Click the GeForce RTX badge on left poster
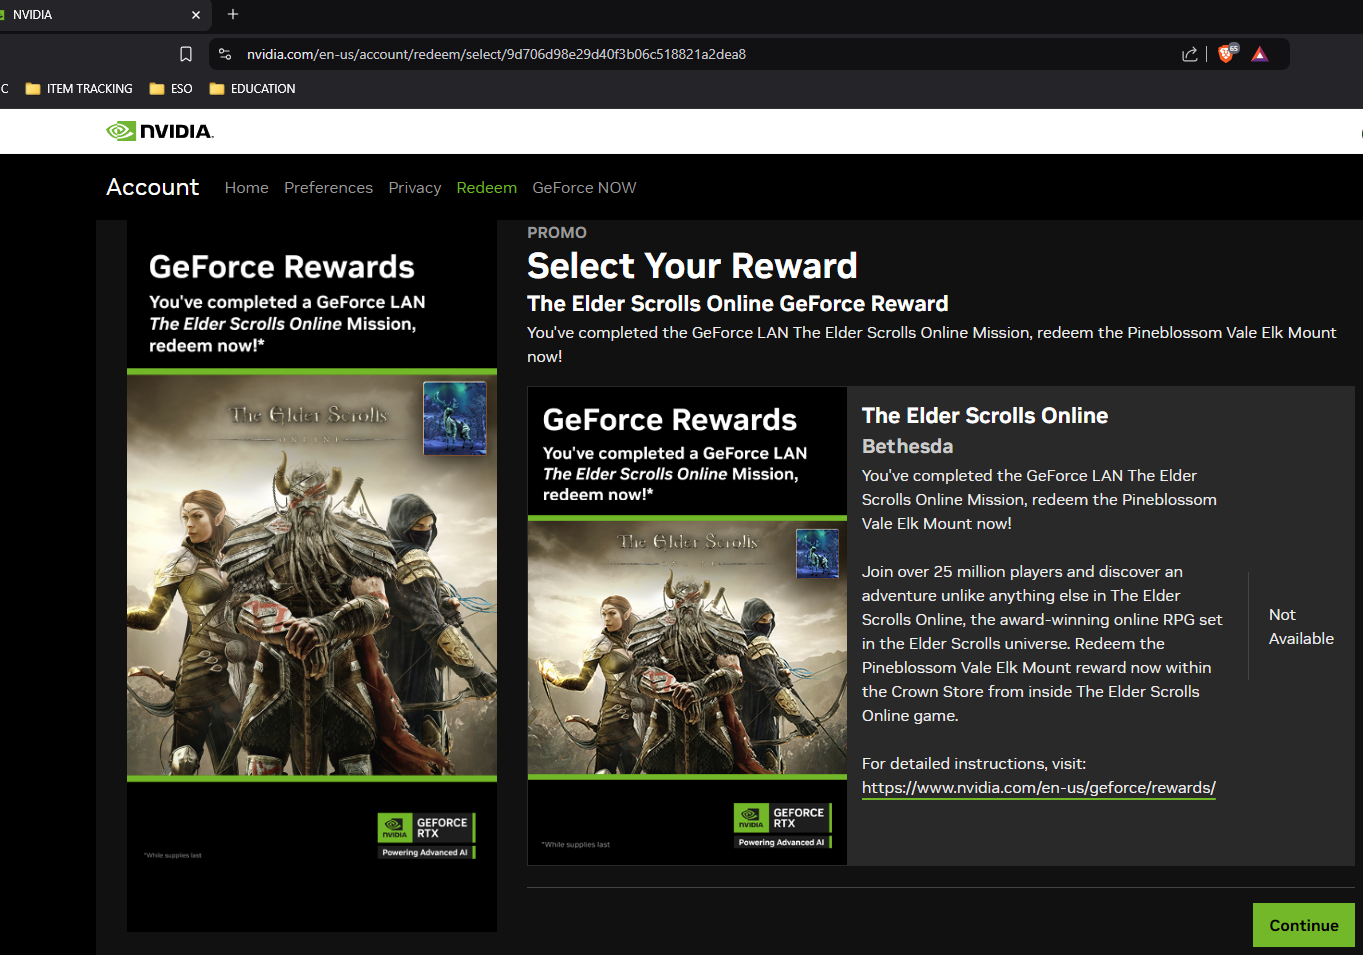This screenshot has height=955, width=1363. pyautogui.click(x=426, y=835)
